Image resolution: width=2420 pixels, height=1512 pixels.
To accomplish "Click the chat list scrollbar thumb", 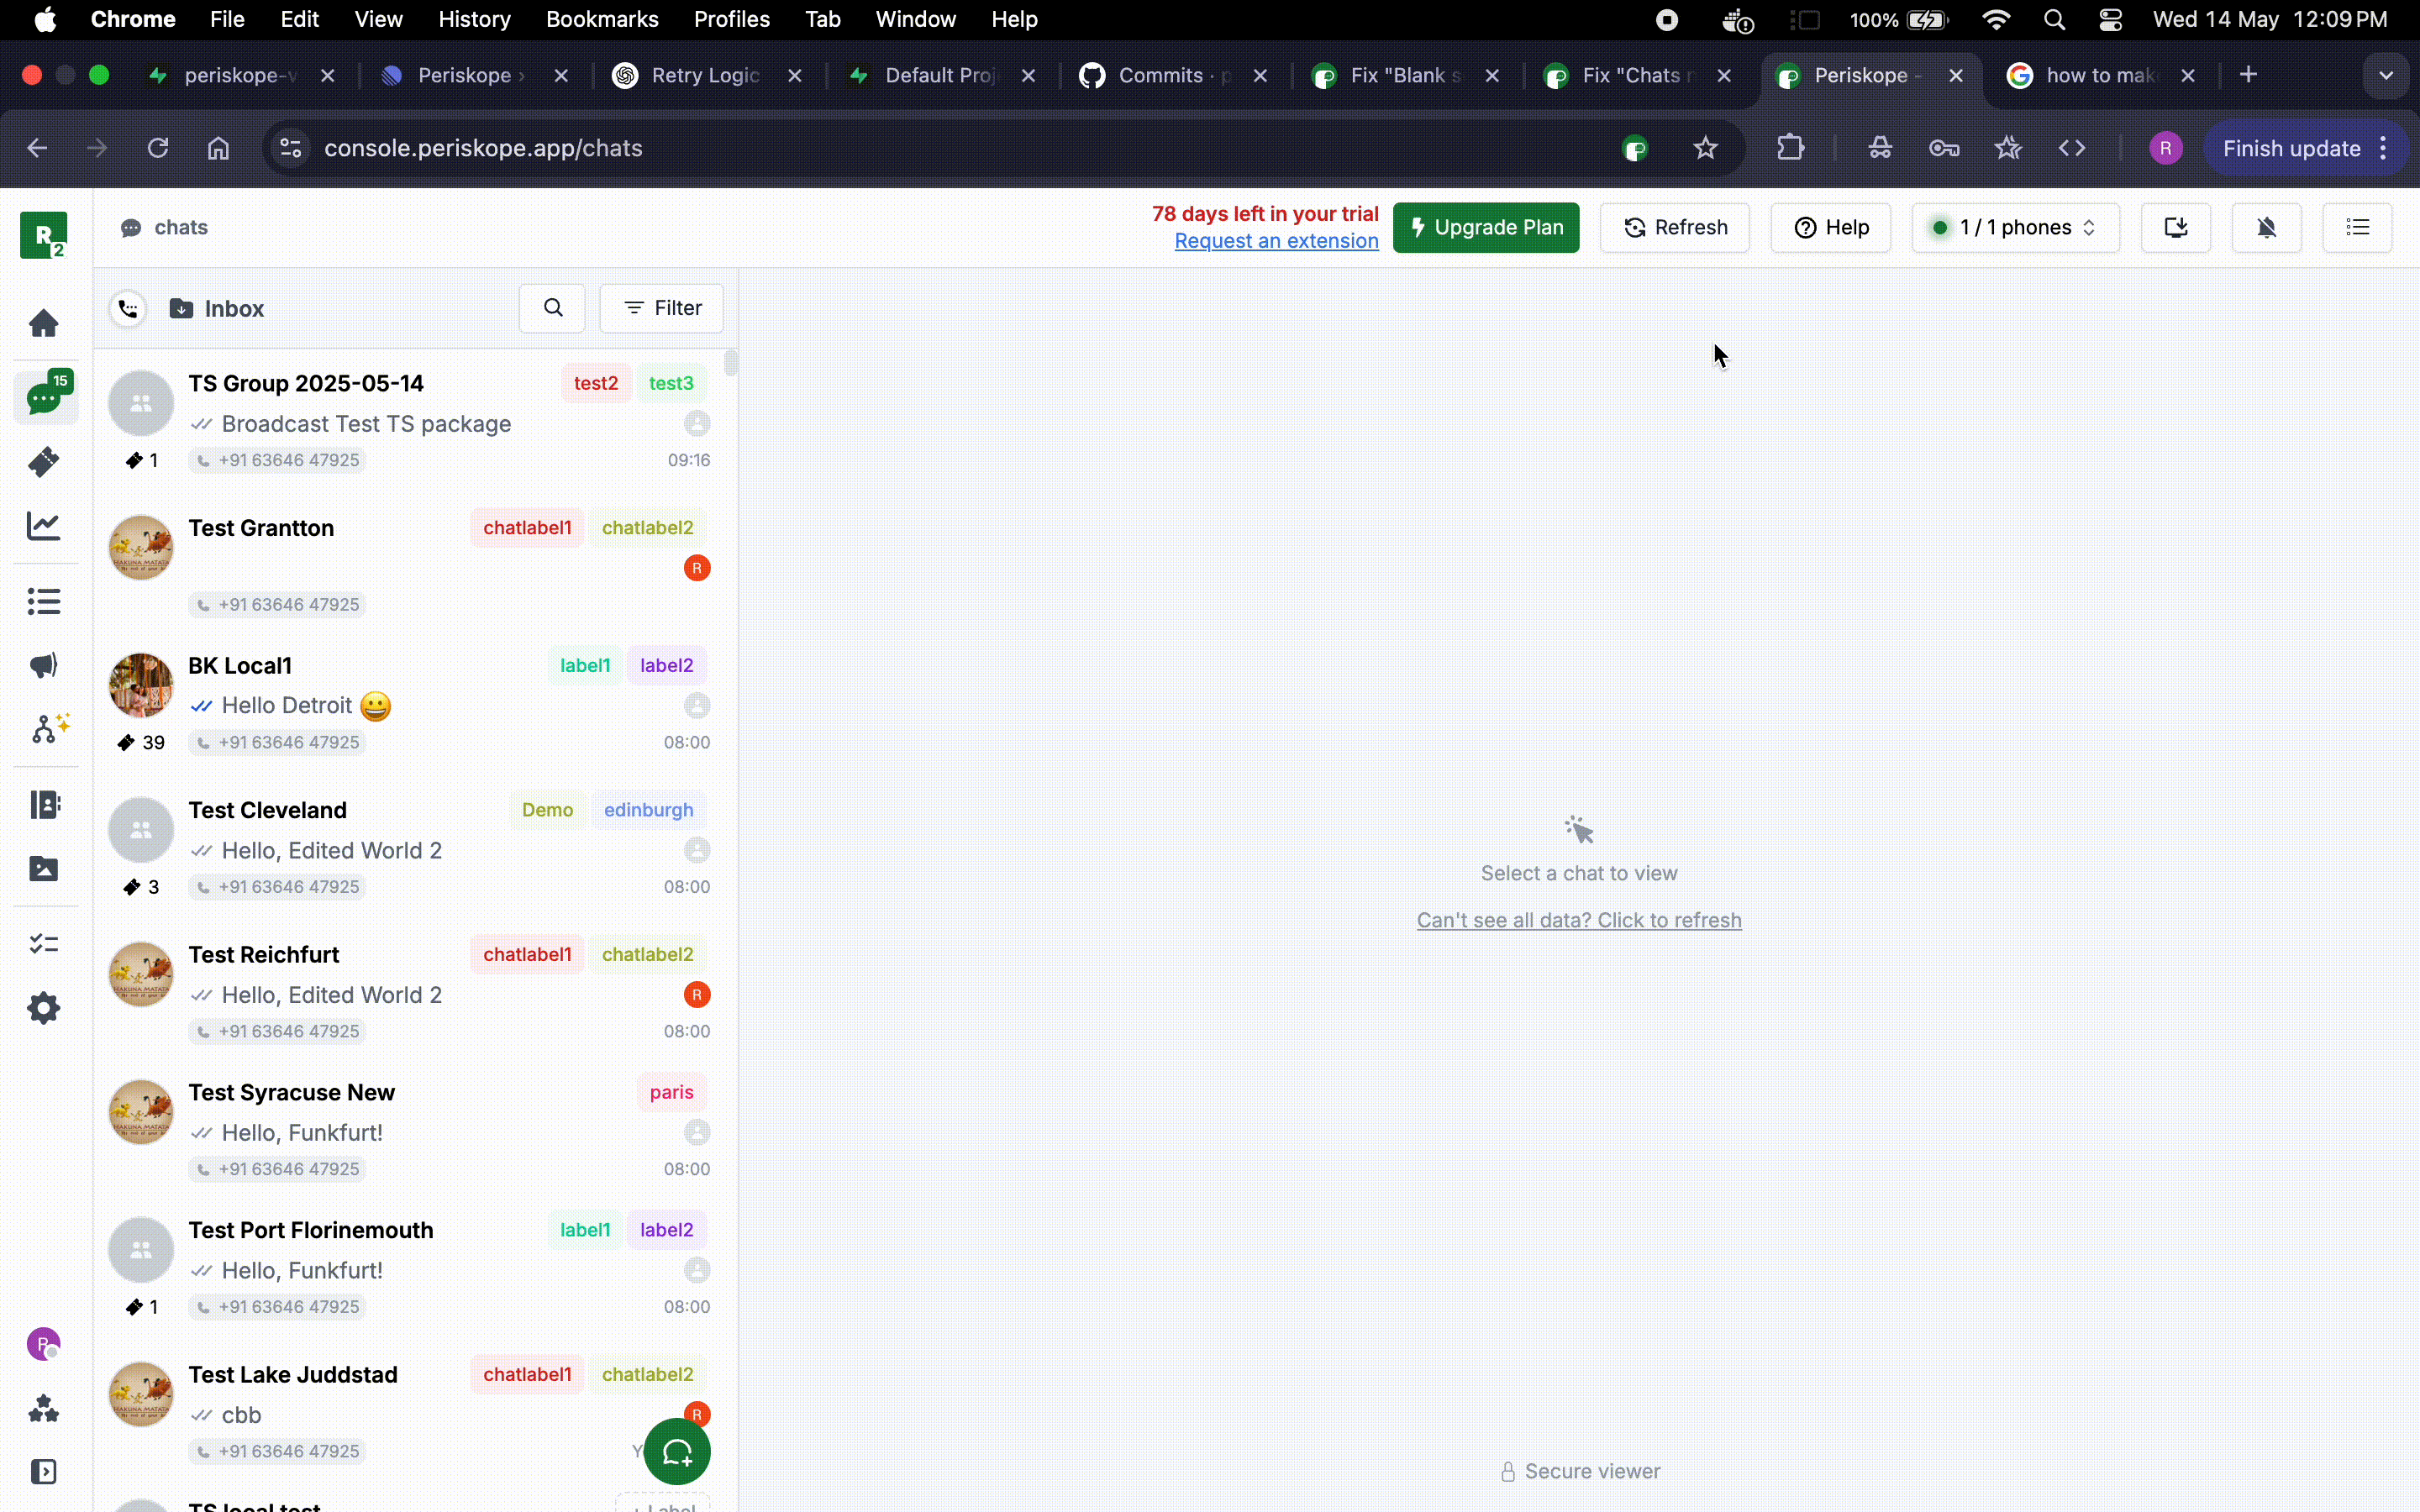I will click(731, 362).
